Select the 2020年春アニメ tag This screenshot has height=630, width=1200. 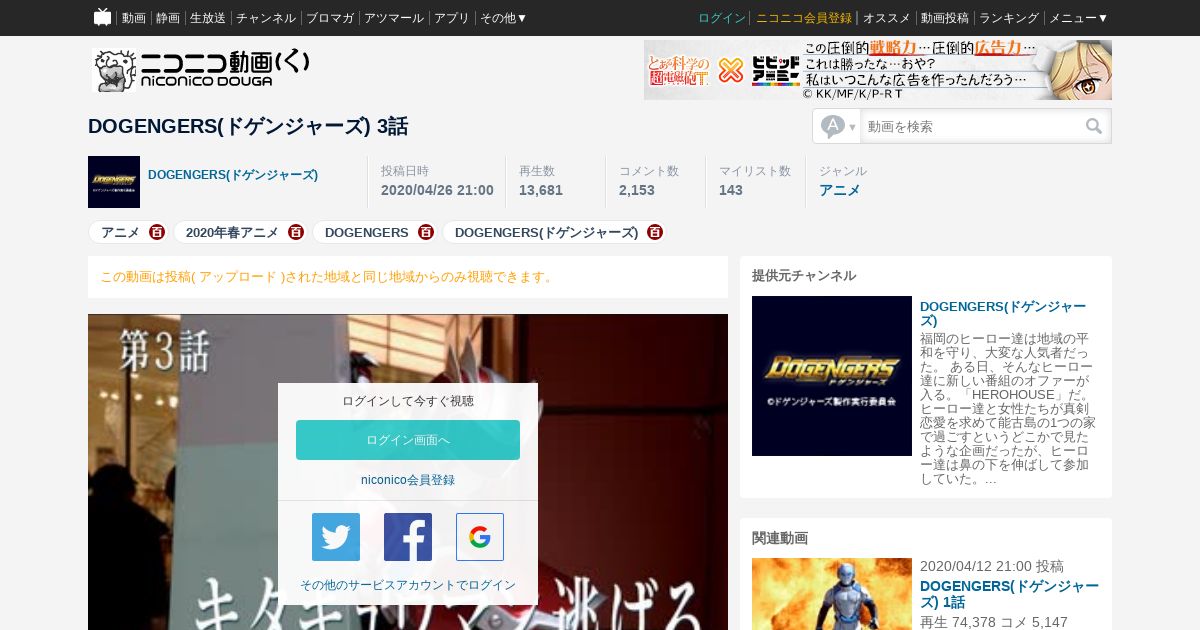pos(232,232)
